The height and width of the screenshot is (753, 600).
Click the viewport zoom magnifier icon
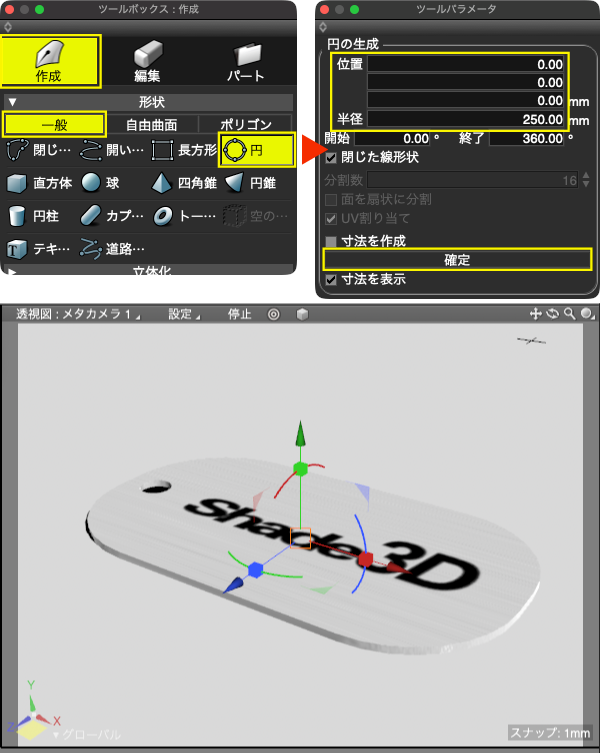(569, 314)
